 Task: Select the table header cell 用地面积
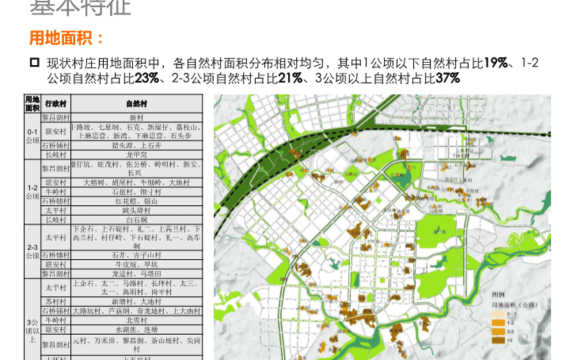click(x=33, y=104)
